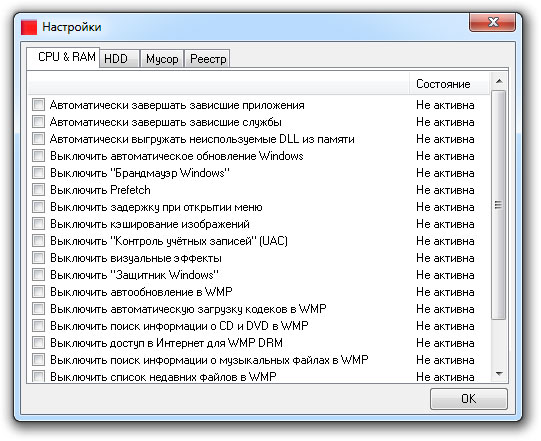Toggle Выключить визуальные эффекты checkbox
This screenshot has height=441, width=541.
pyautogui.click(x=38, y=257)
